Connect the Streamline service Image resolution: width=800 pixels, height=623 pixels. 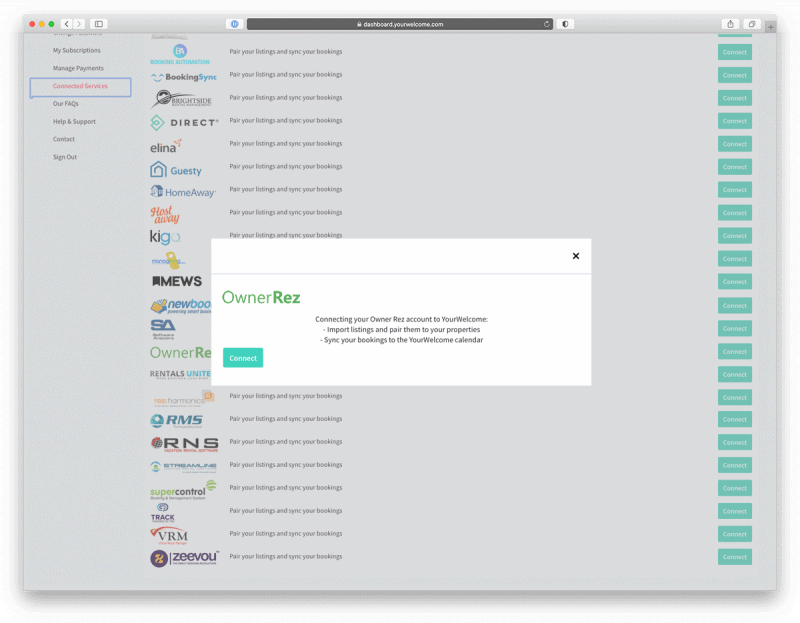(x=734, y=465)
